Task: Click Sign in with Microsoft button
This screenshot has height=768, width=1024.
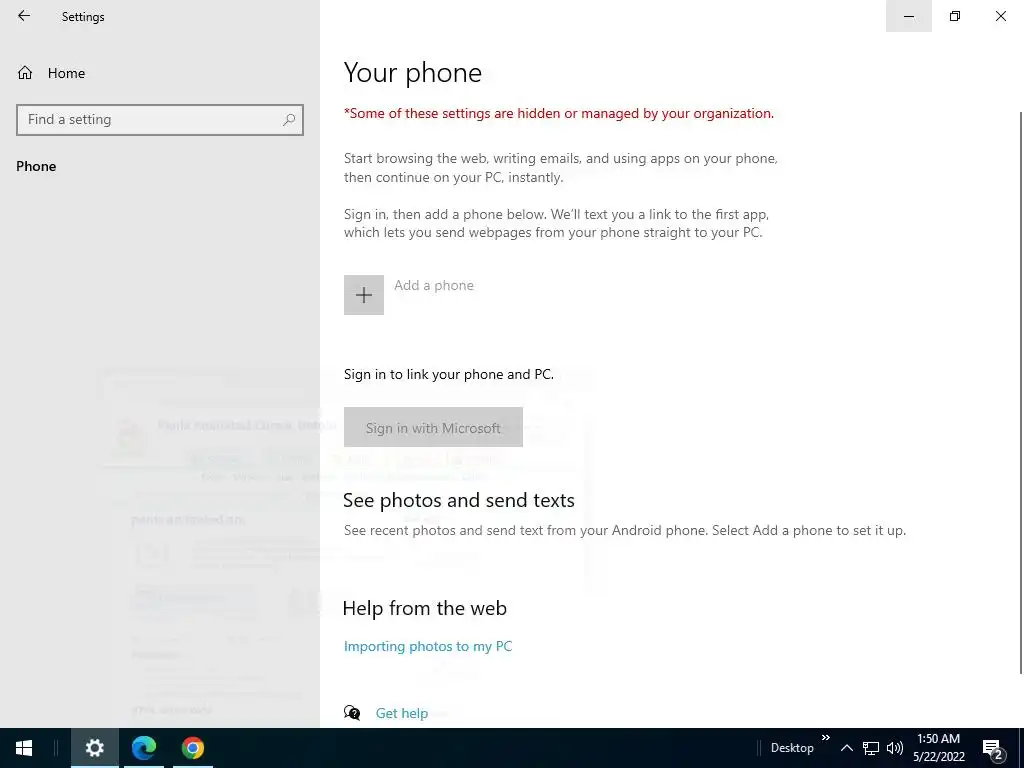Action: coord(433,427)
